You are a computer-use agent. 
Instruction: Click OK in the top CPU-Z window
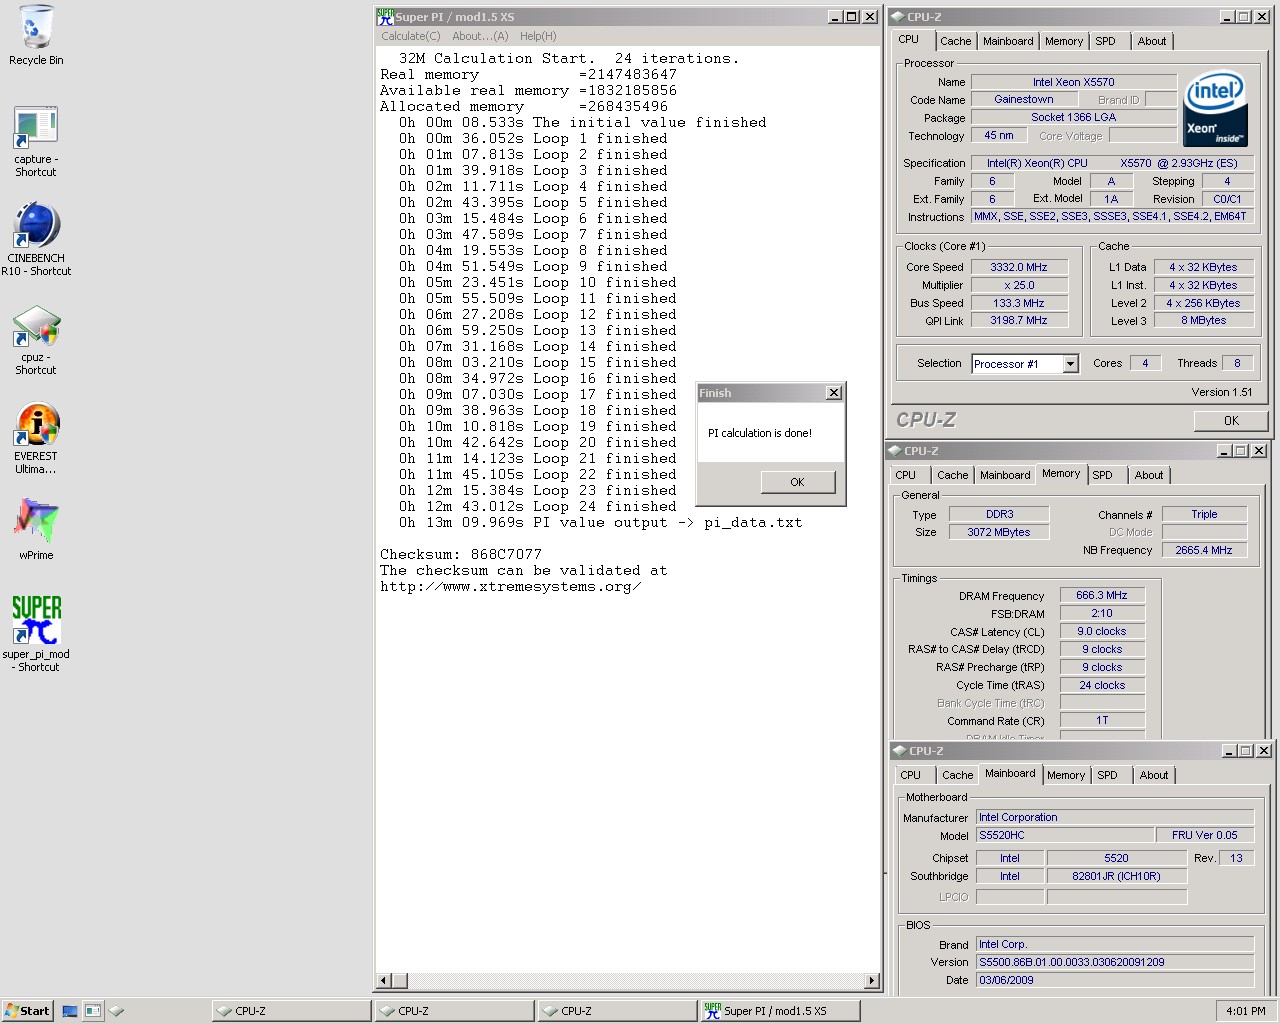[x=1231, y=421]
